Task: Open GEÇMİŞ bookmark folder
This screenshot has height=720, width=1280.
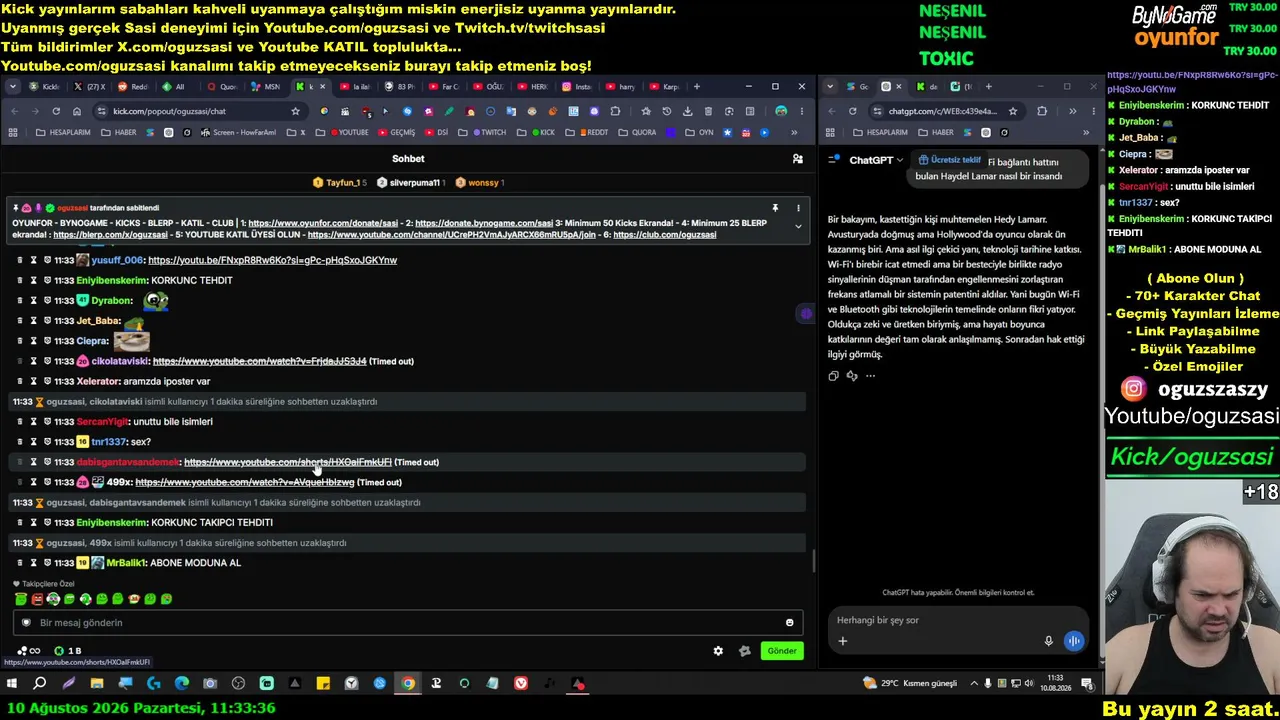Action: pyautogui.click(x=396, y=132)
